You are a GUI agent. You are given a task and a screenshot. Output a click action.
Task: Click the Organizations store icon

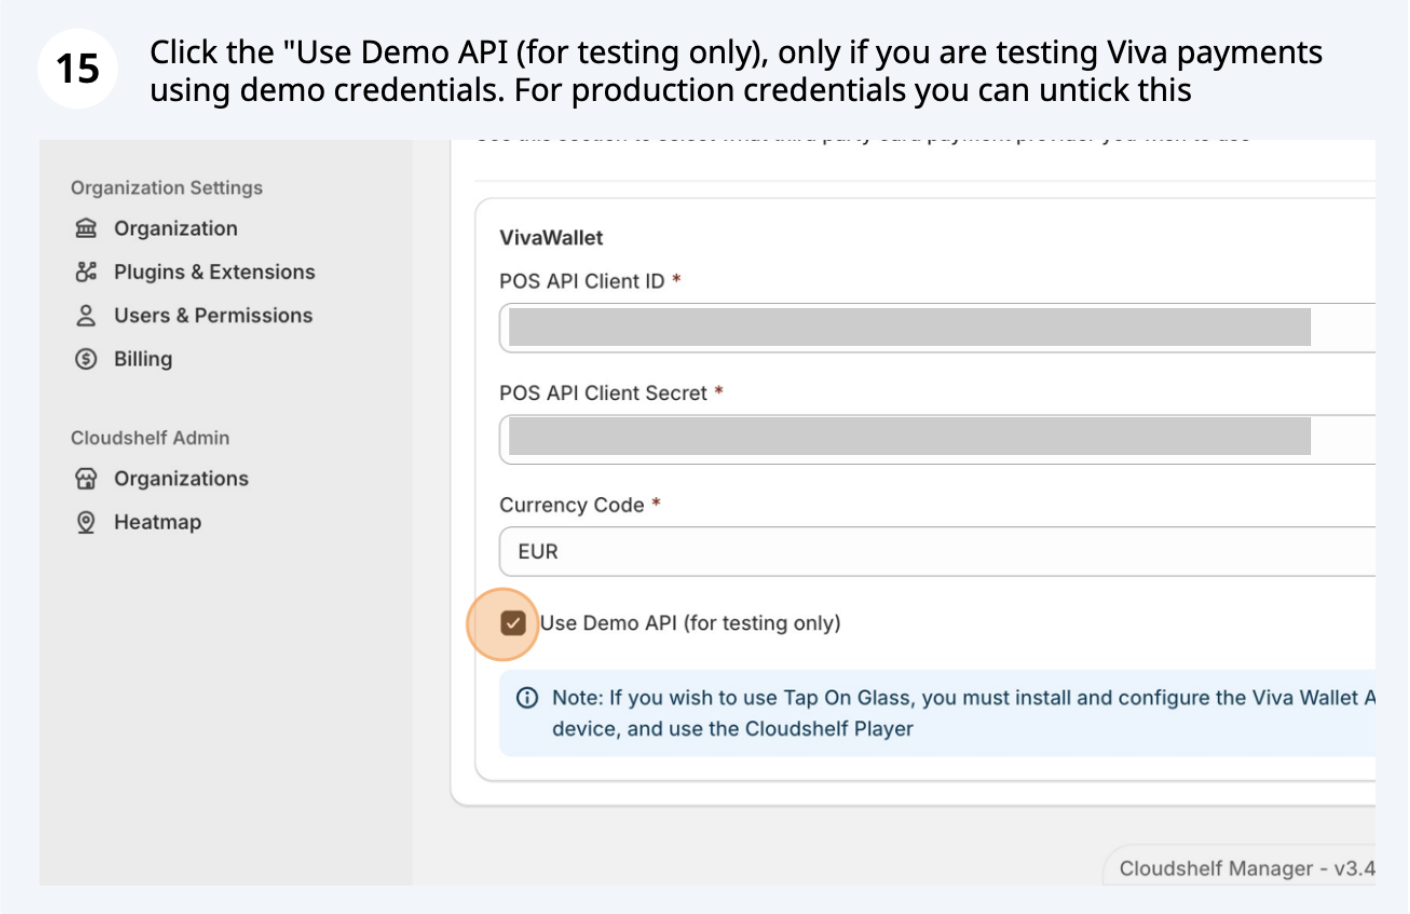(86, 479)
